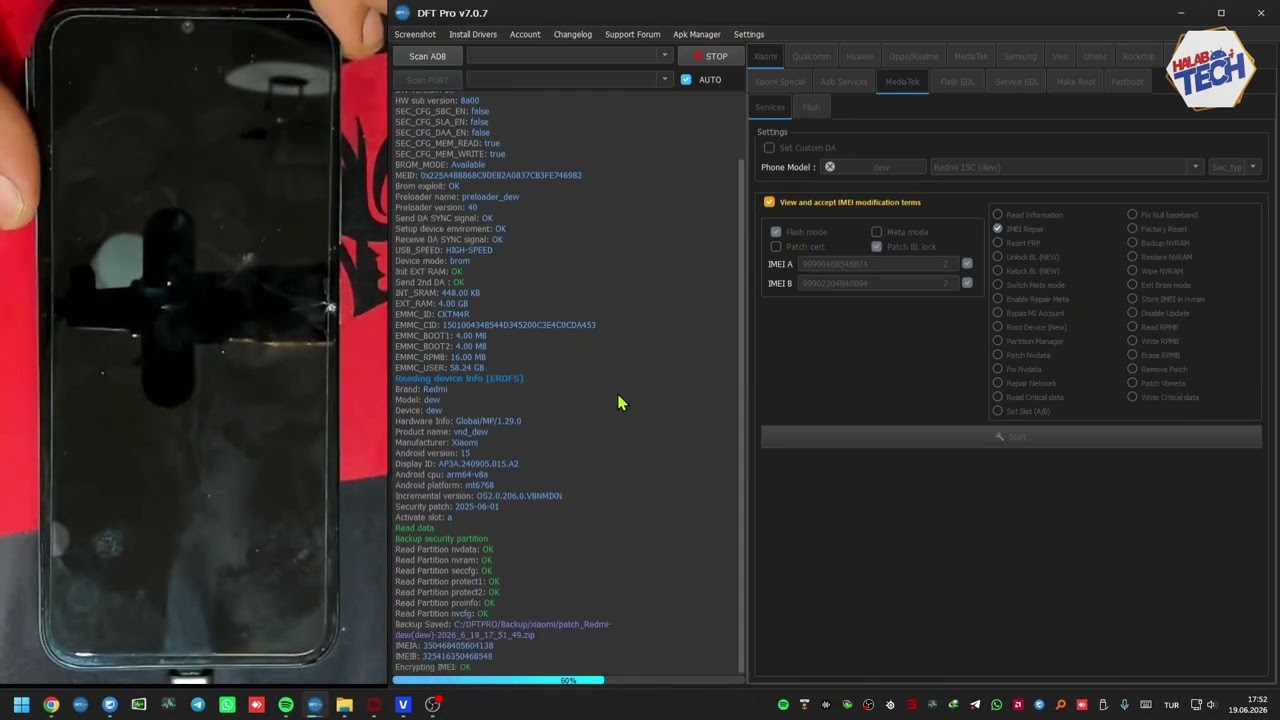Open the Fastboot tab

[x=1127, y=81]
